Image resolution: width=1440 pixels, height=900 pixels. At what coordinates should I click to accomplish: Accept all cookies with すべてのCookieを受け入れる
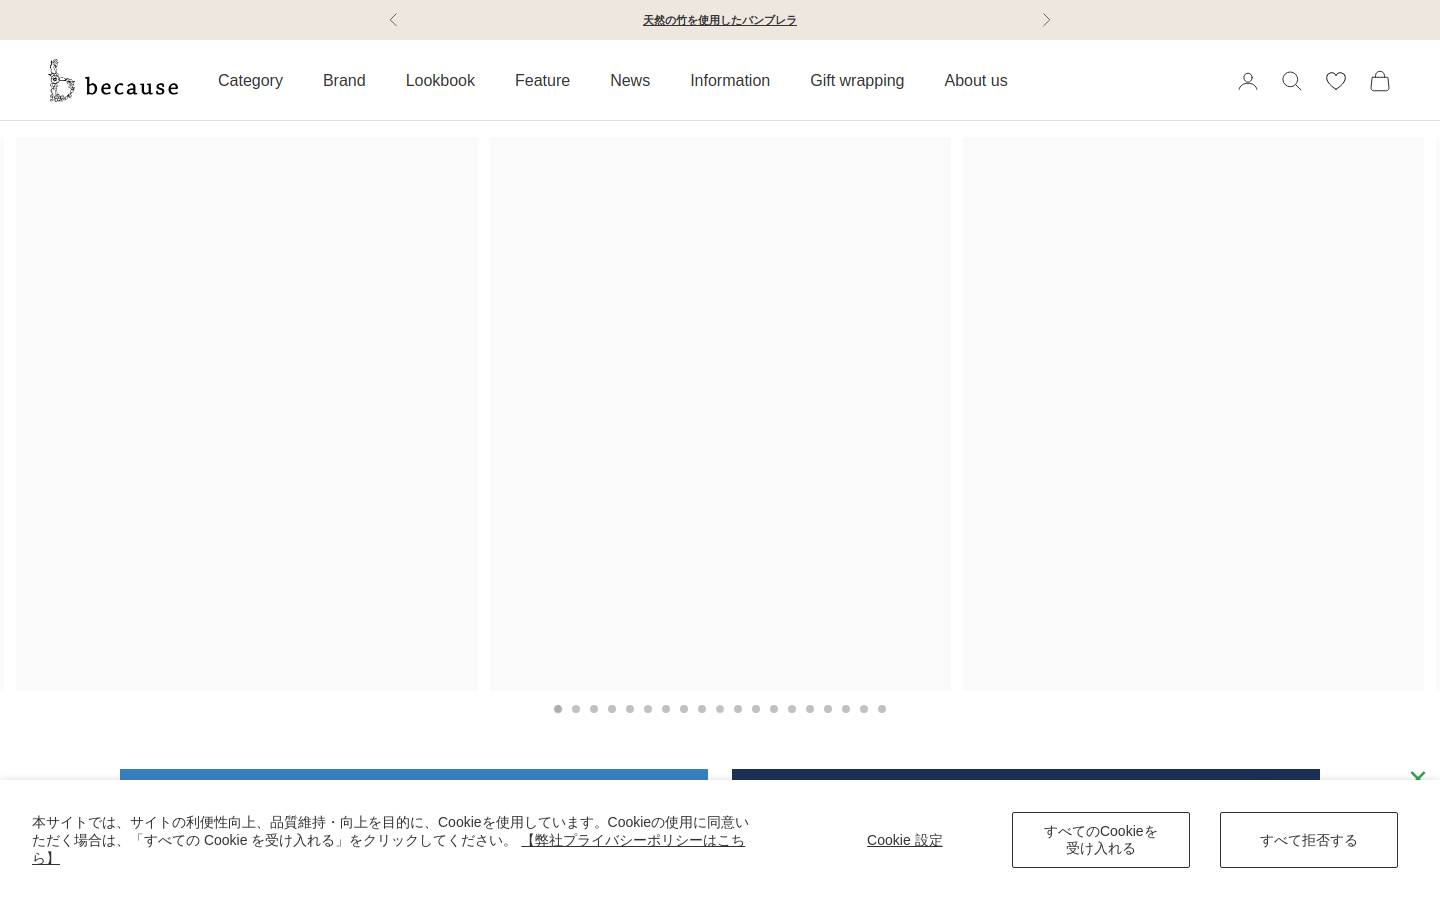click(1101, 840)
